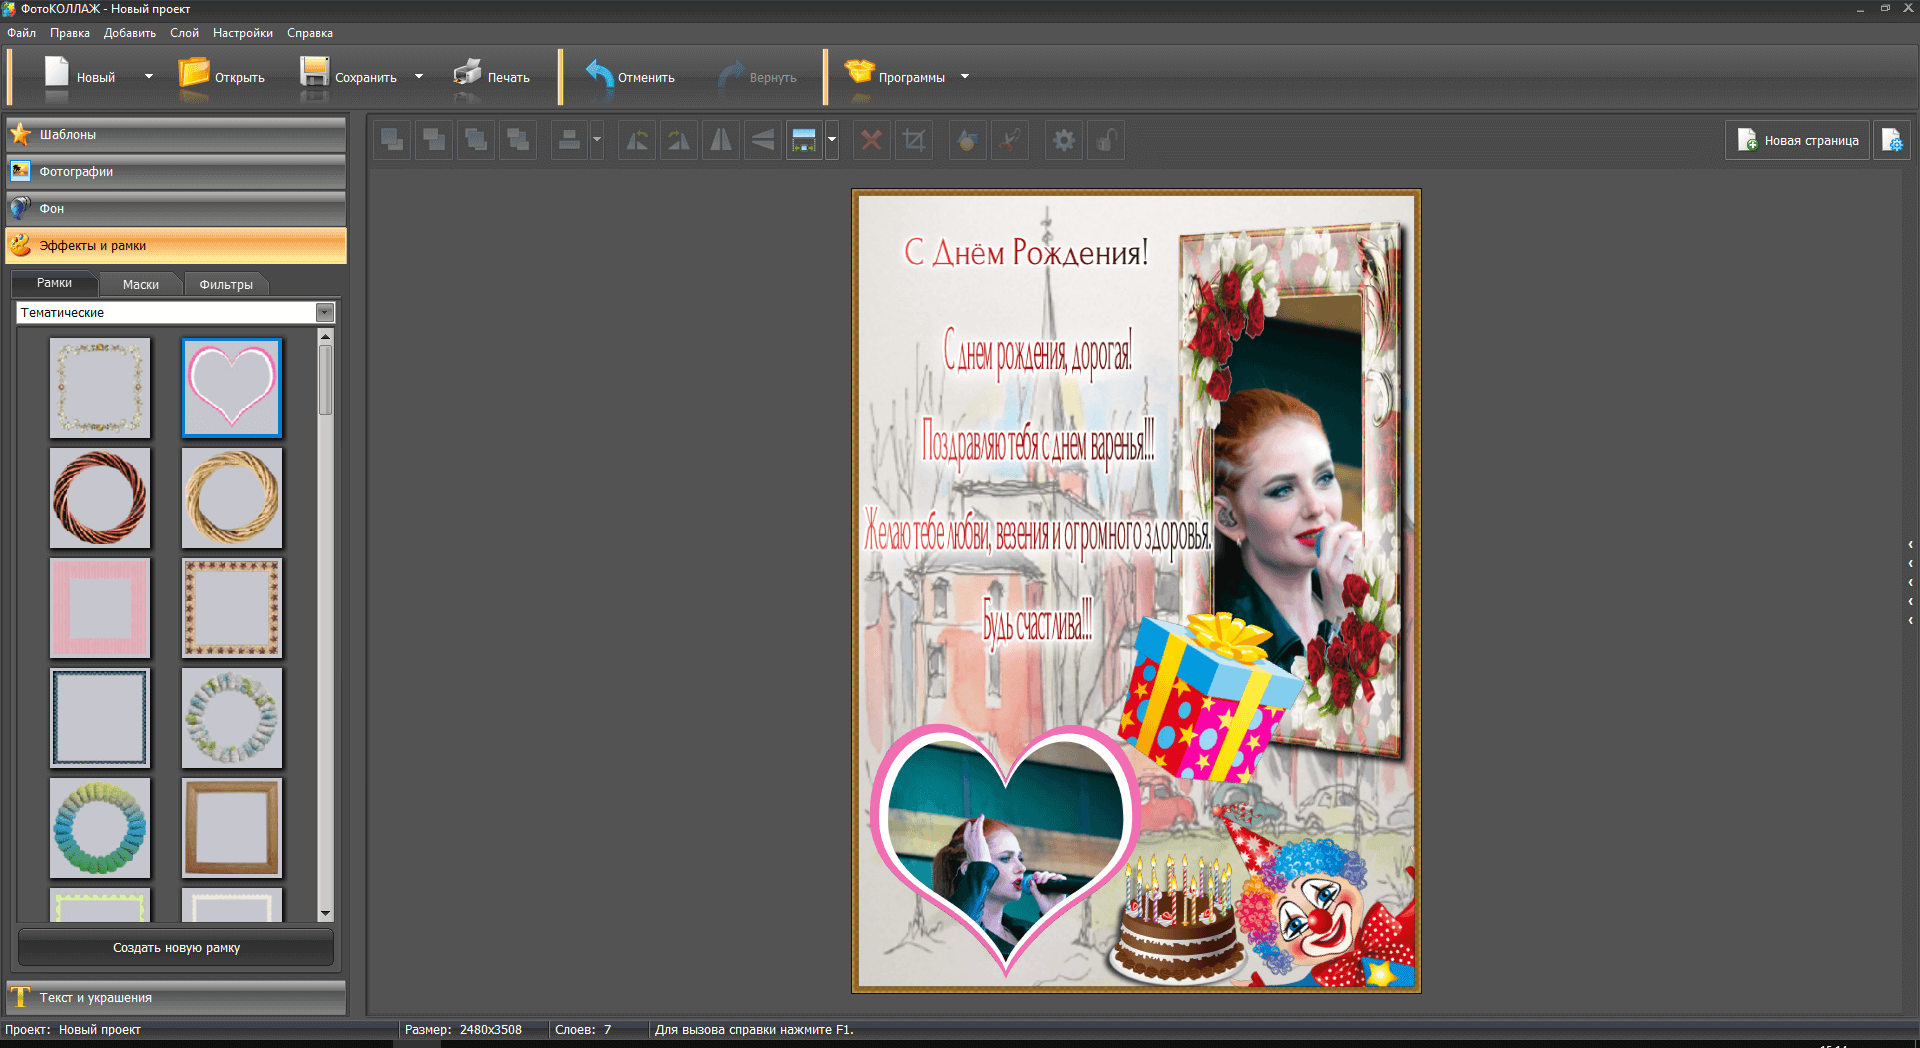
Task: Click the Создать новую рамку button
Action: 176,948
